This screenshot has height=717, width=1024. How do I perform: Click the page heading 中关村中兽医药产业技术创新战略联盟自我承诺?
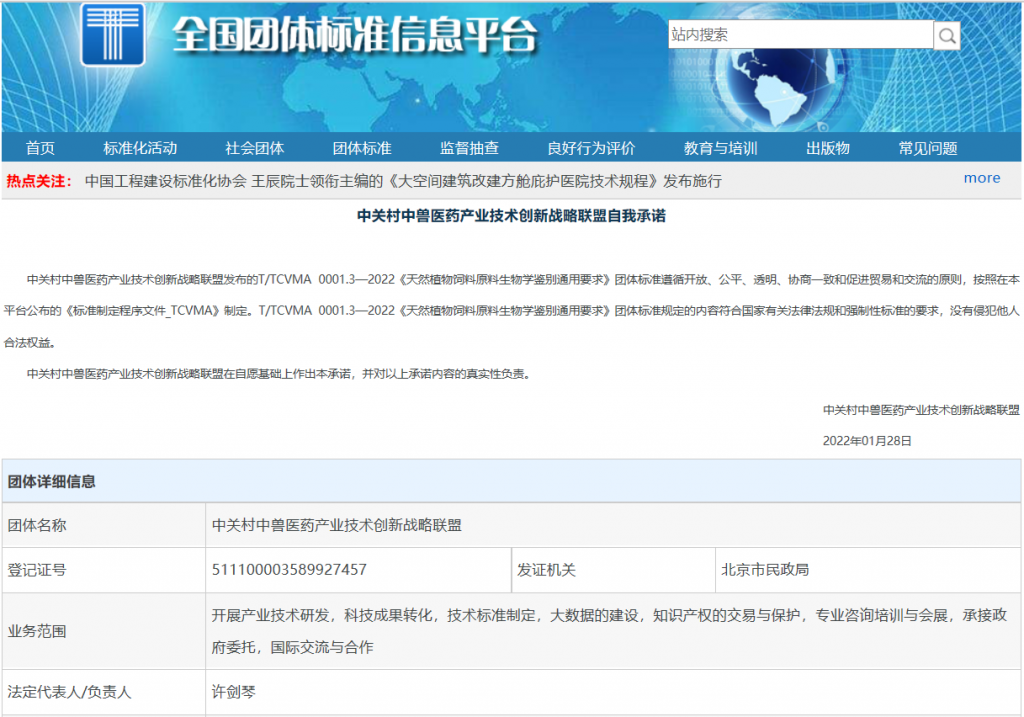point(511,216)
